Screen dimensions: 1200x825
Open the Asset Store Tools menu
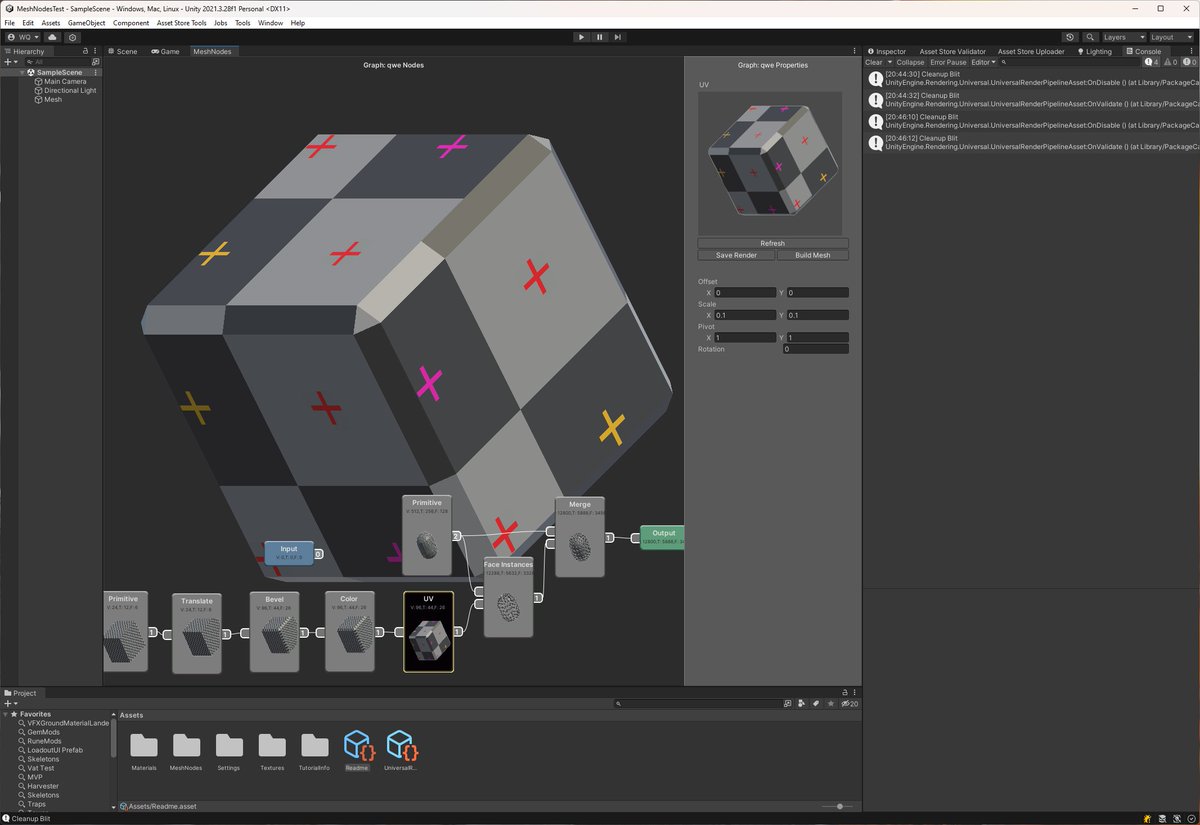[181, 22]
